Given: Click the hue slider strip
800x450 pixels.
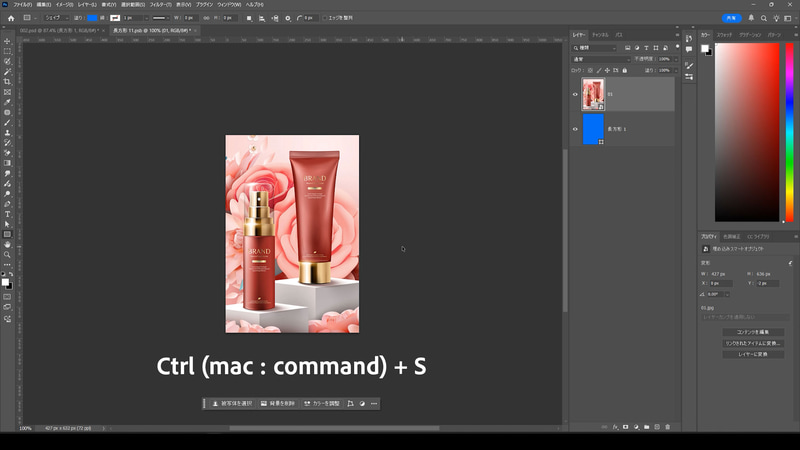Looking at the screenshot, I should 789,132.
